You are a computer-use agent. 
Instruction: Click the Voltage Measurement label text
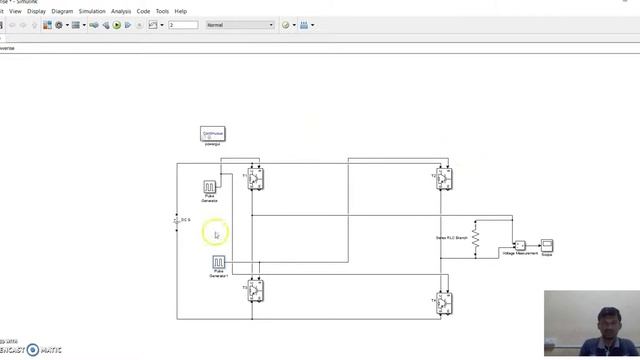point(520,253)
